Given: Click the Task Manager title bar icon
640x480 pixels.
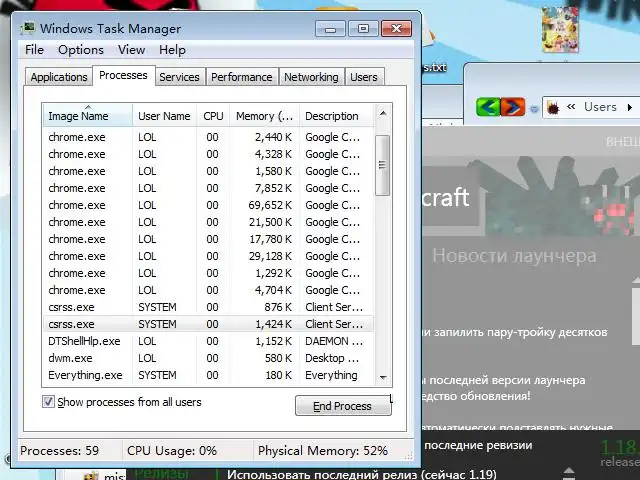Looking at the screenshot, I should (x=27, y=29).
